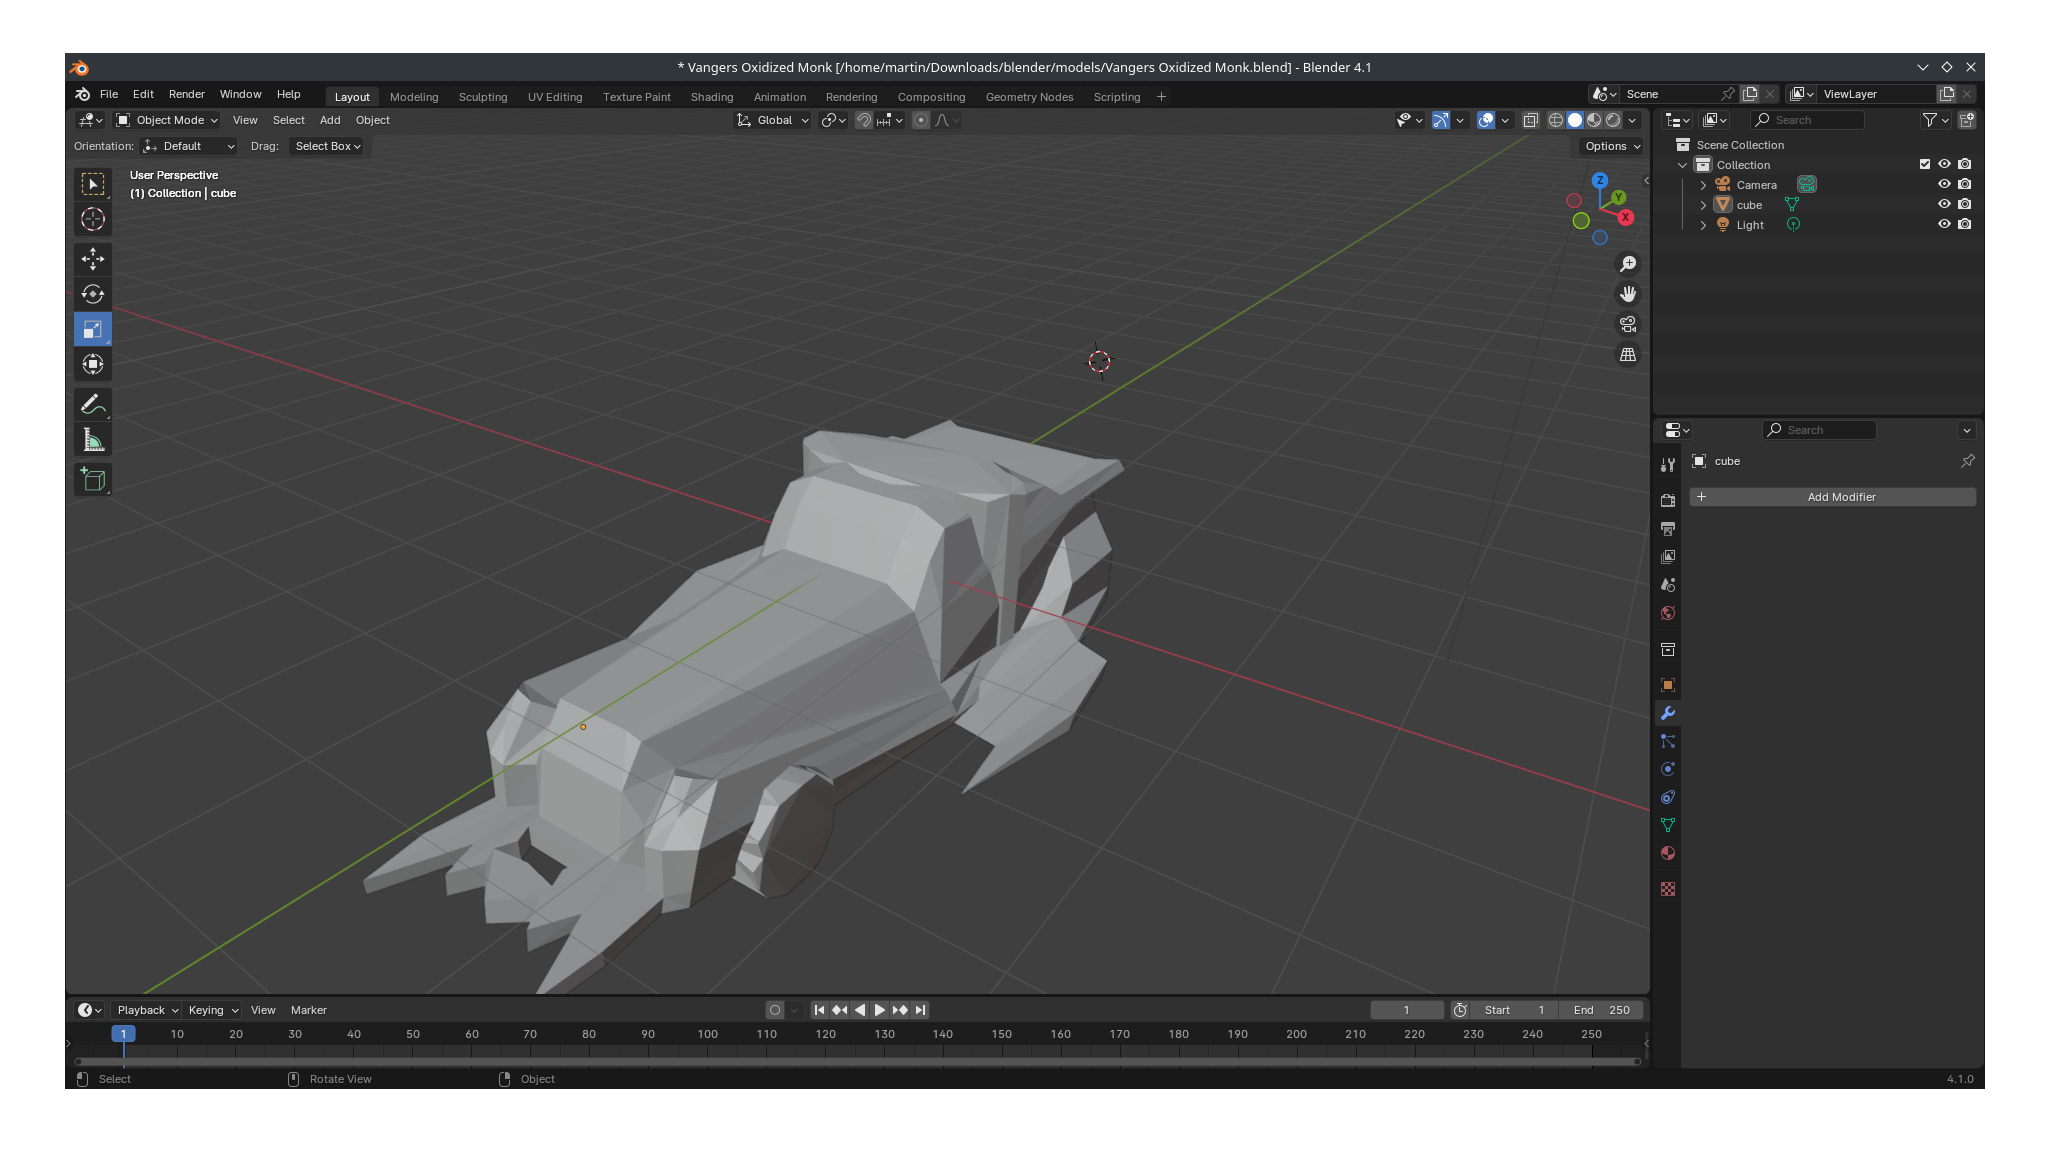
Task: Open the World properties tab icon
Action: point(1668,613)
